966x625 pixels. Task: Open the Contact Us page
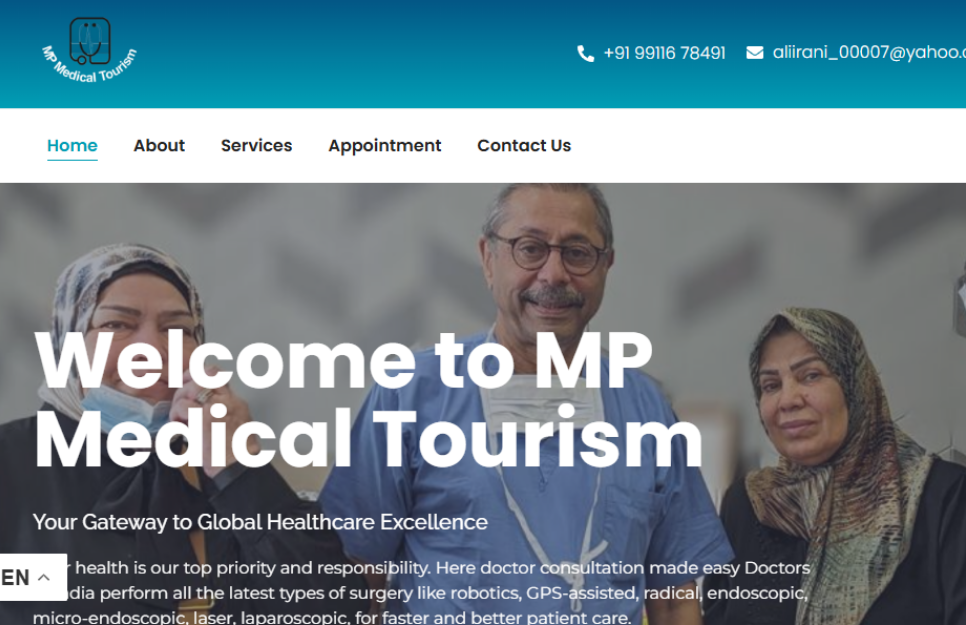(x=524, y=145)
